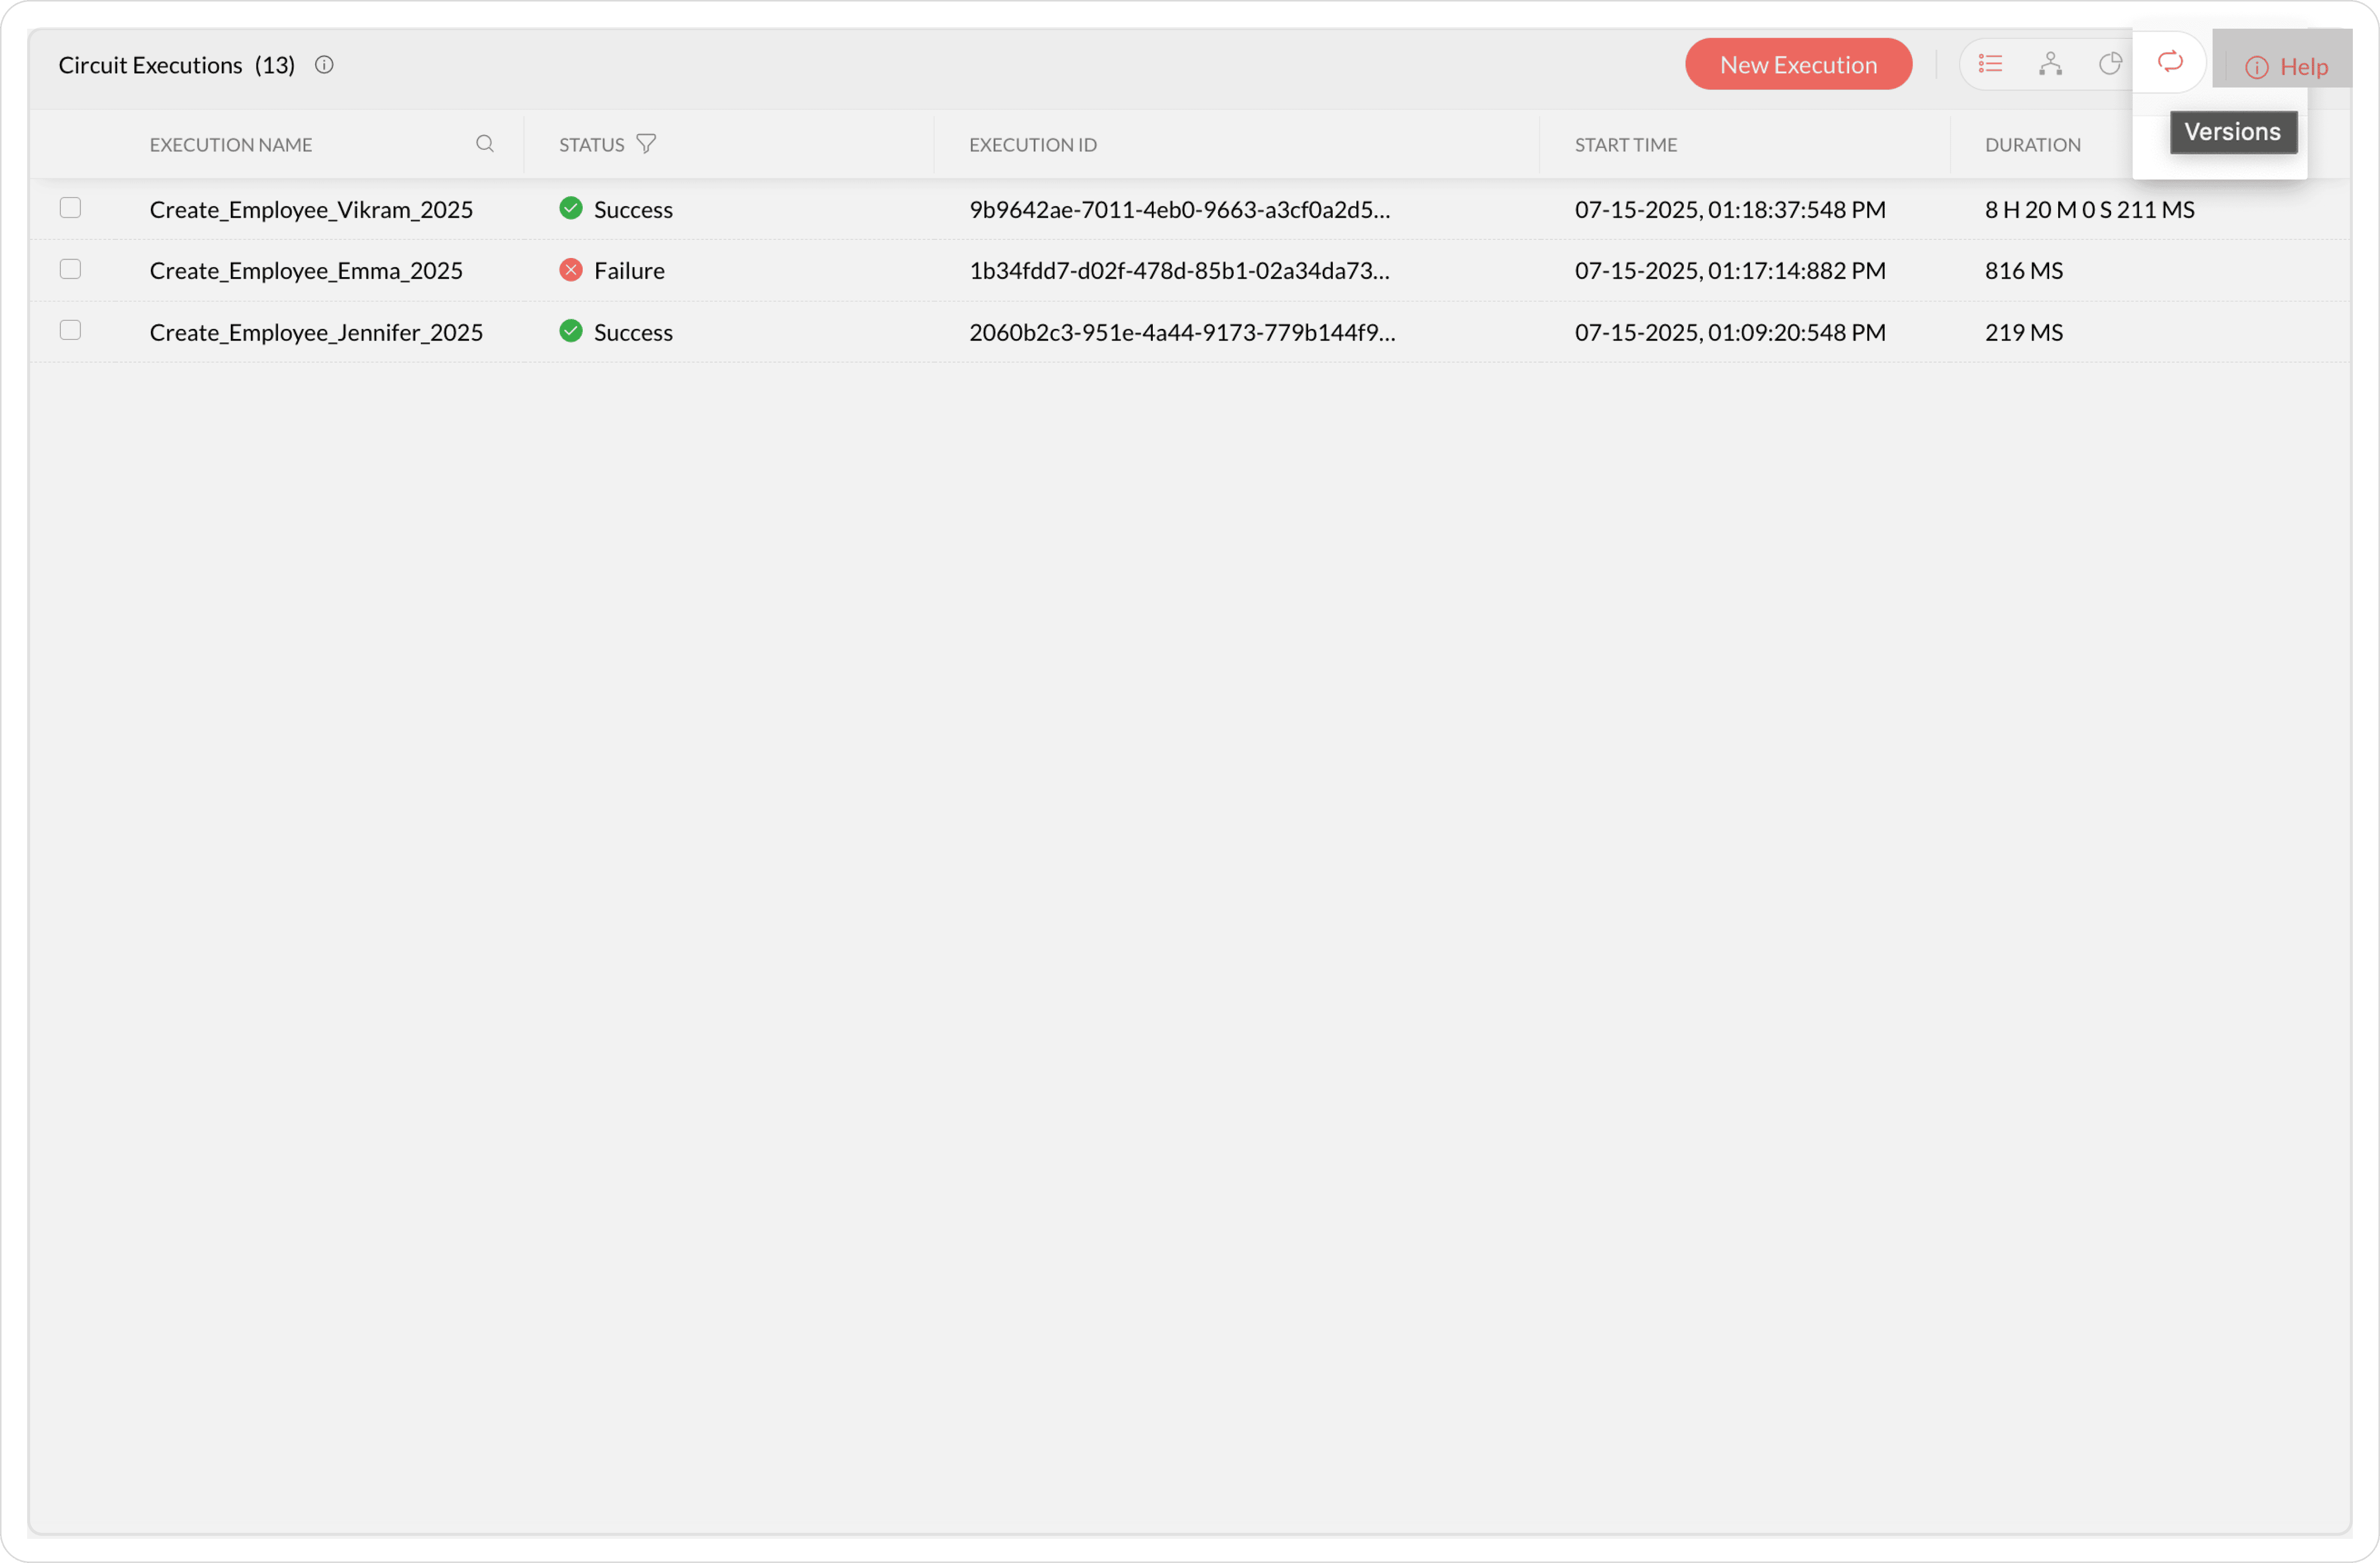Image resolution: width=2380 pixels, height=1563 pixels.
Task: Open the circuit diagram hierarchy icon
Action: (x=2050, y=64)
